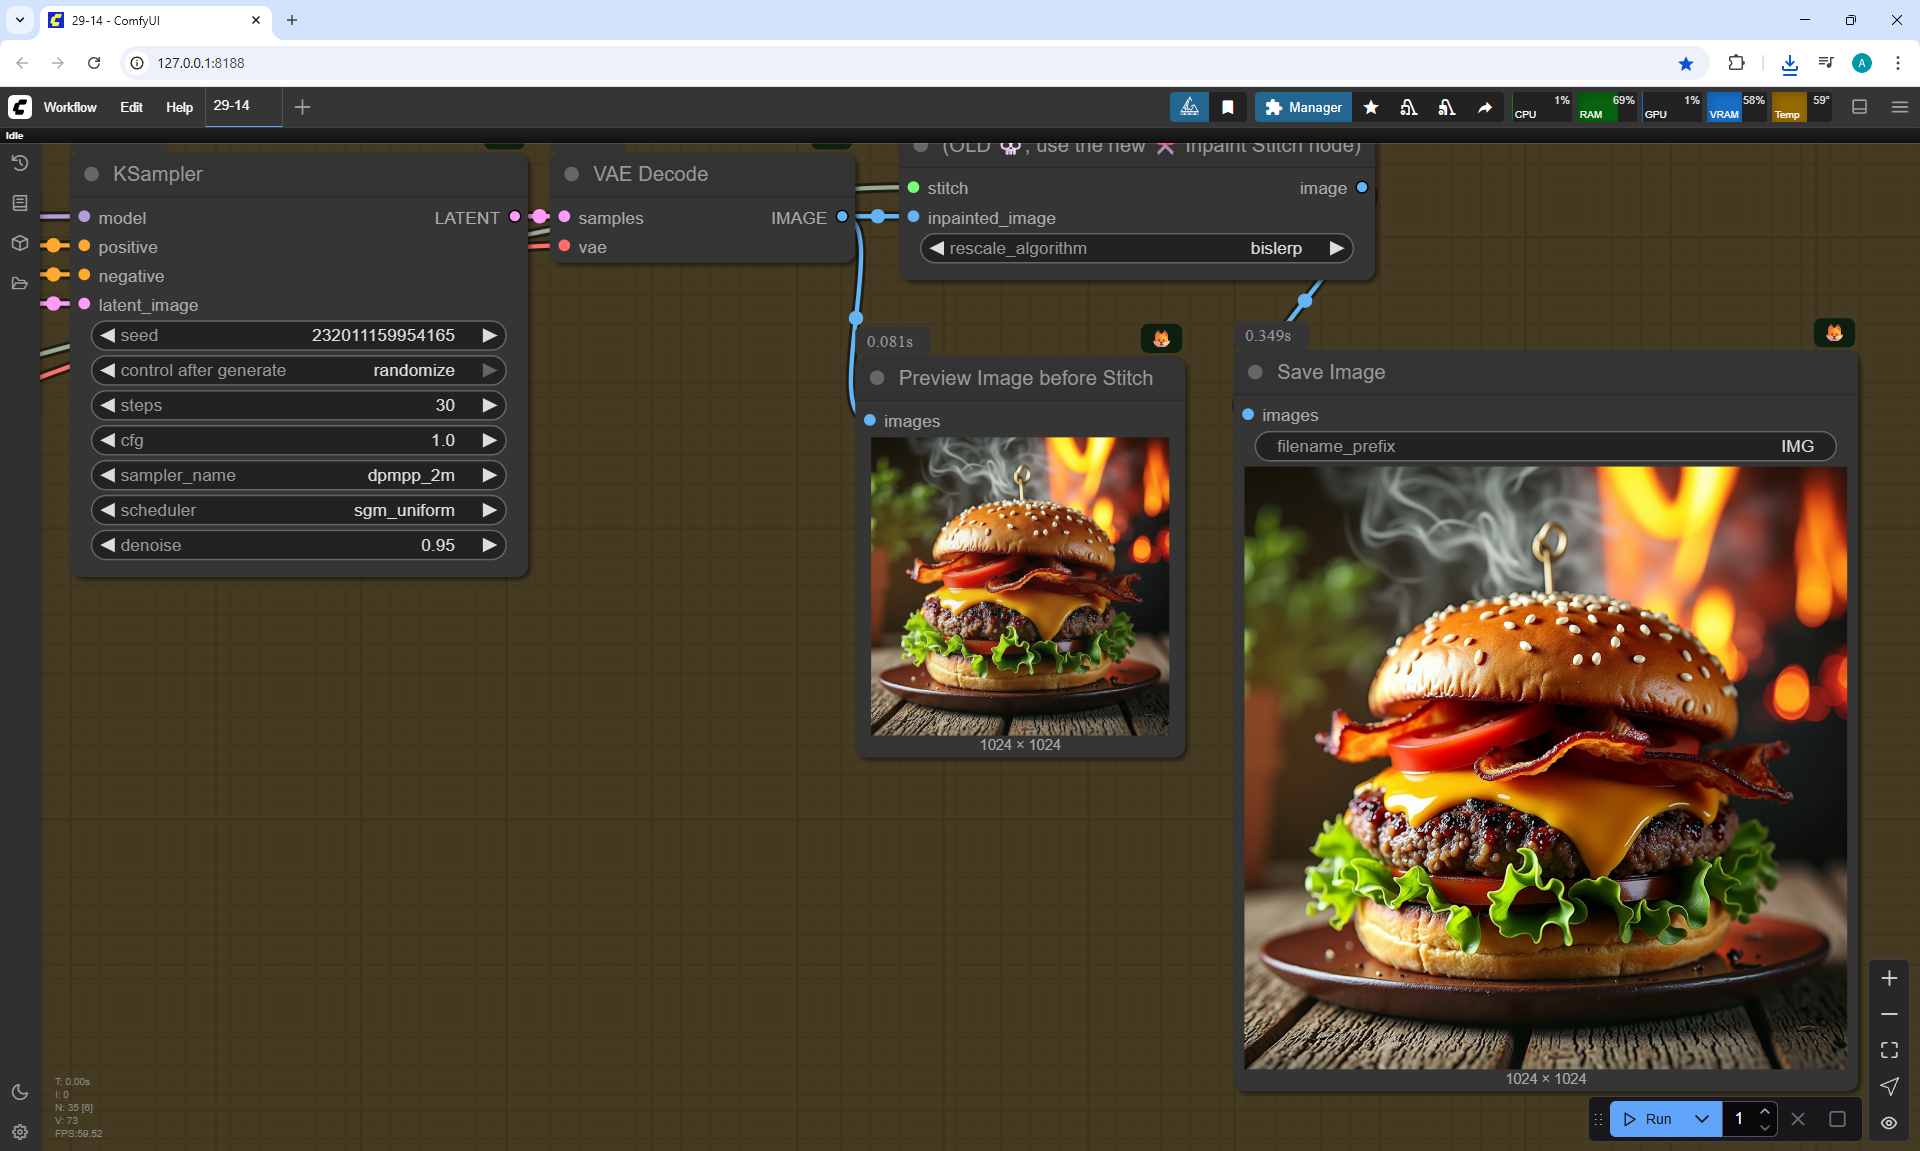Click the share arrow icon in toolbar

tap(1485, 107)
